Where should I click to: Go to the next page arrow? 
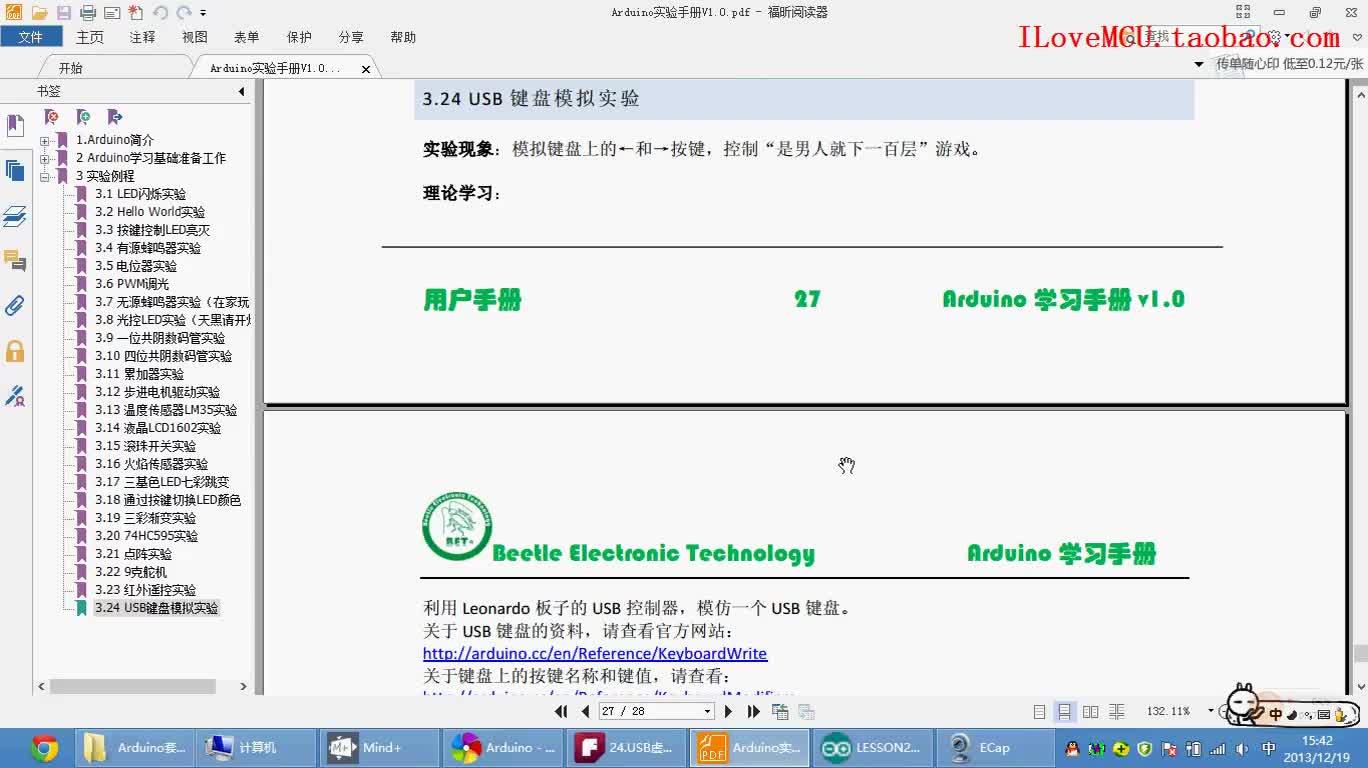pyautogui.click(x=728, y=711)
